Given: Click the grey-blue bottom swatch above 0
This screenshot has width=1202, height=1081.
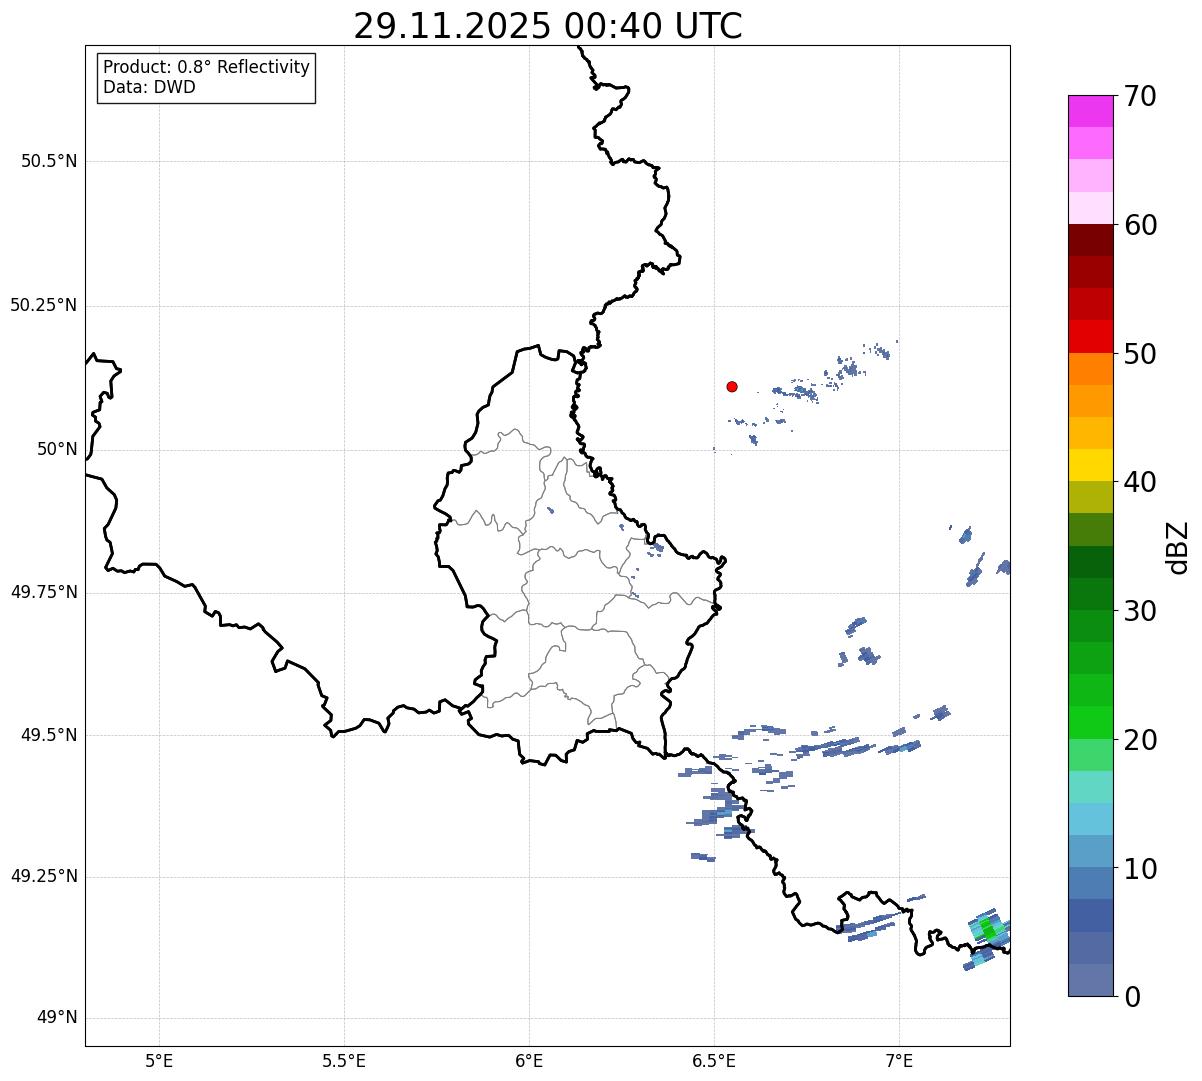Looking at the screenshot, I should point(1091,980).
